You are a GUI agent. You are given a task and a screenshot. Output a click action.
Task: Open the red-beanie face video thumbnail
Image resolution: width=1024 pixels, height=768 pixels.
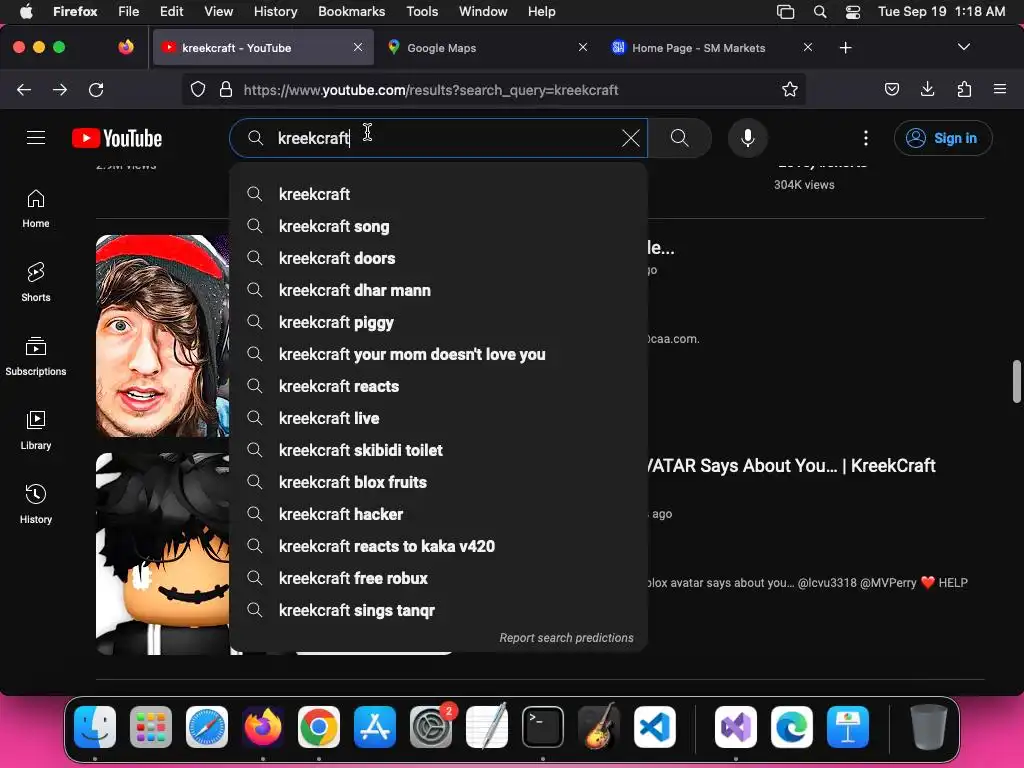pos(163,336)
